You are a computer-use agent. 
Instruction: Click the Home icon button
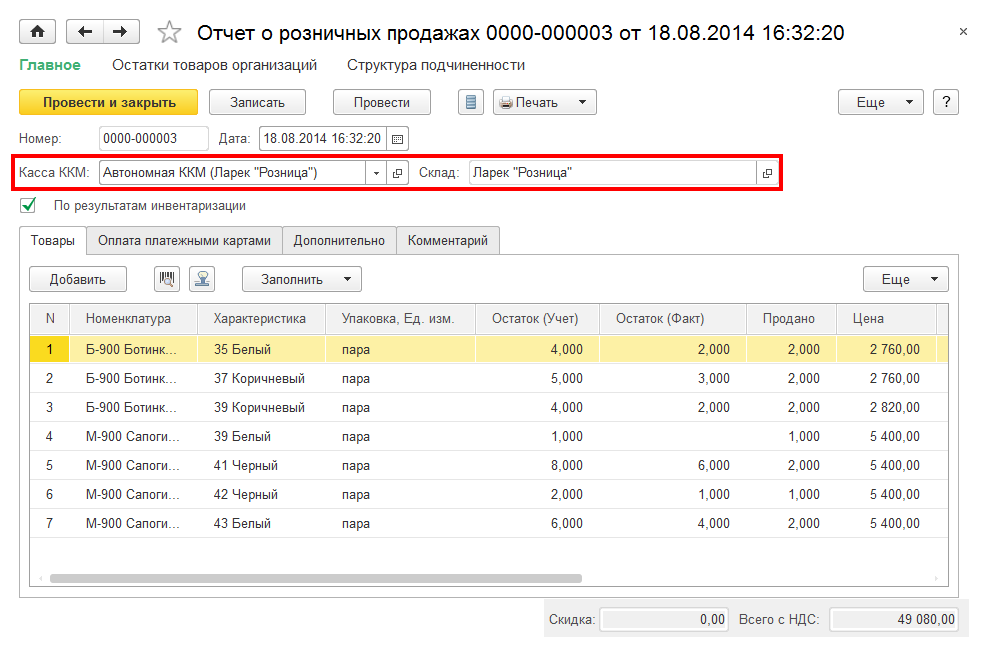[38, 32]
